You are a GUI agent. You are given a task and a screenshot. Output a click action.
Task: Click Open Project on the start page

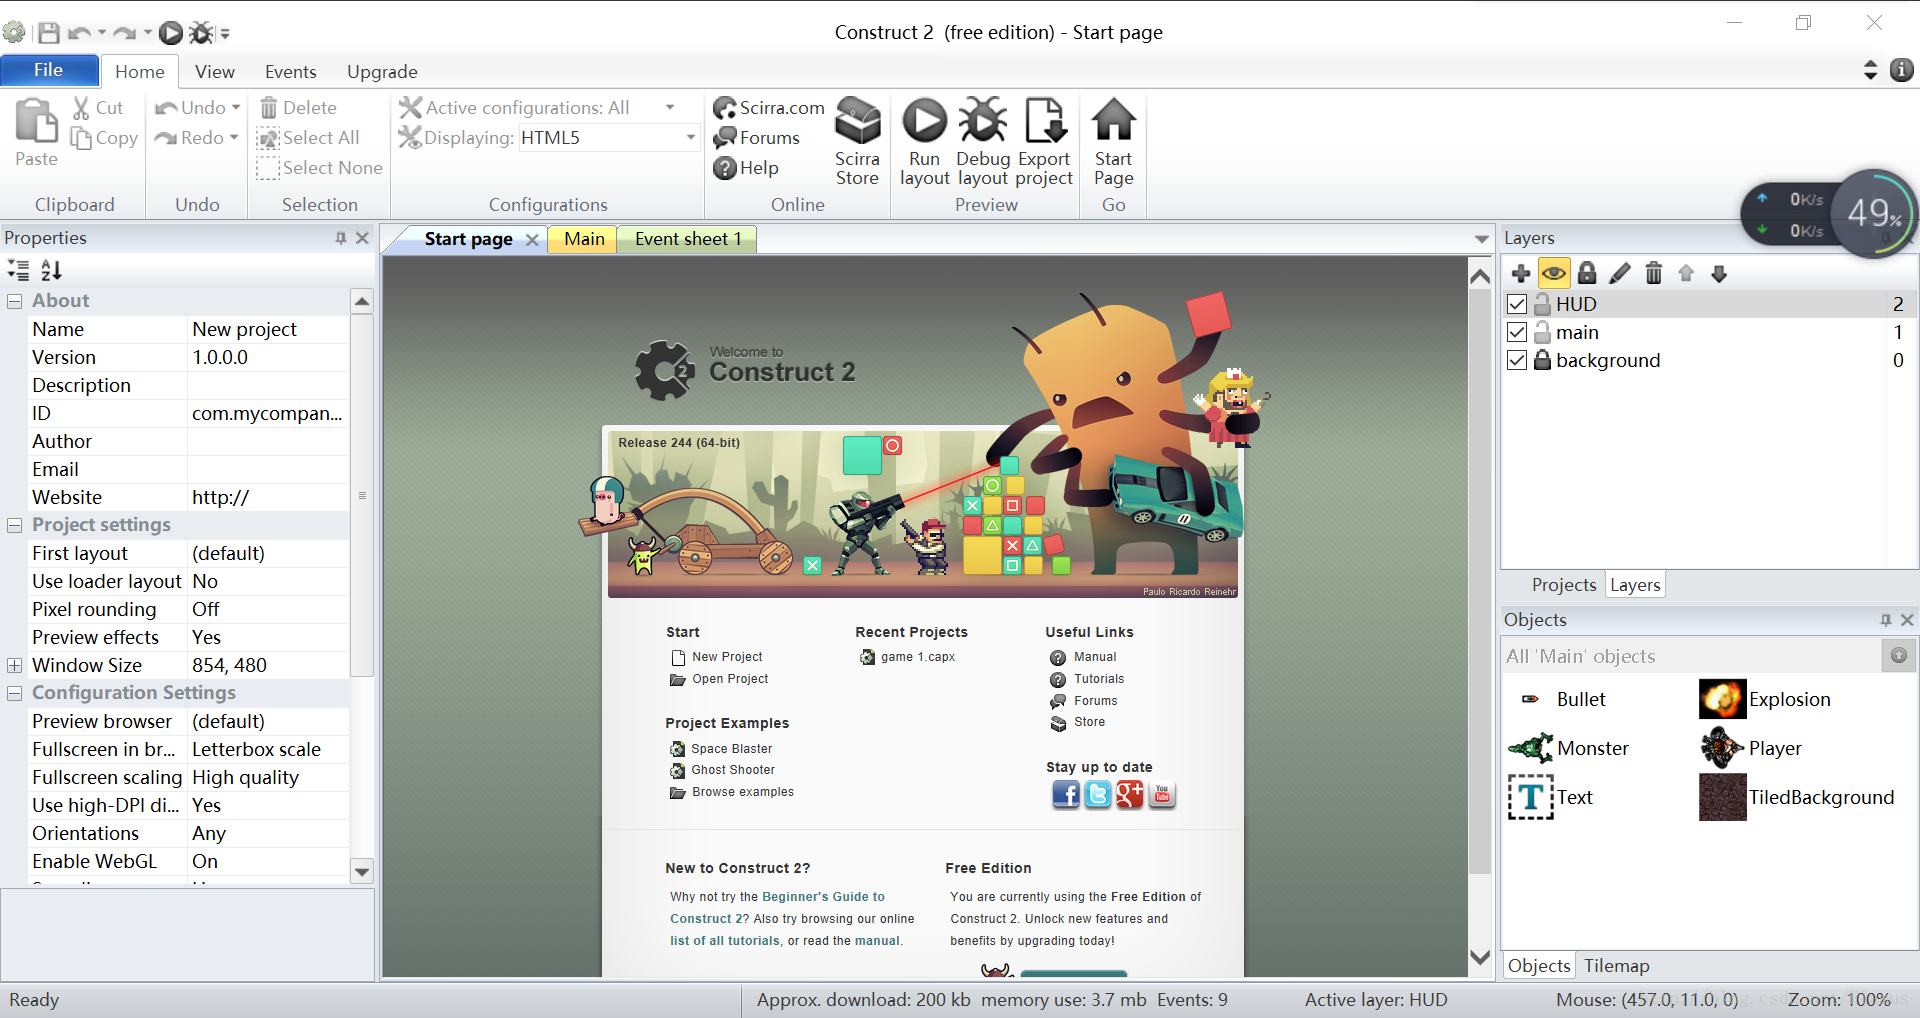(x=720, y=679)
